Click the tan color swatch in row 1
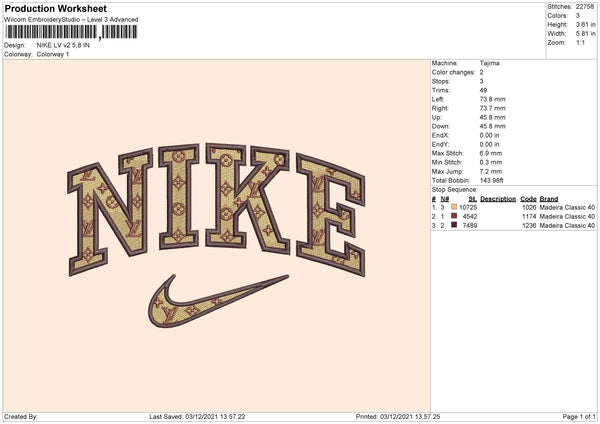 pos(454,207)
